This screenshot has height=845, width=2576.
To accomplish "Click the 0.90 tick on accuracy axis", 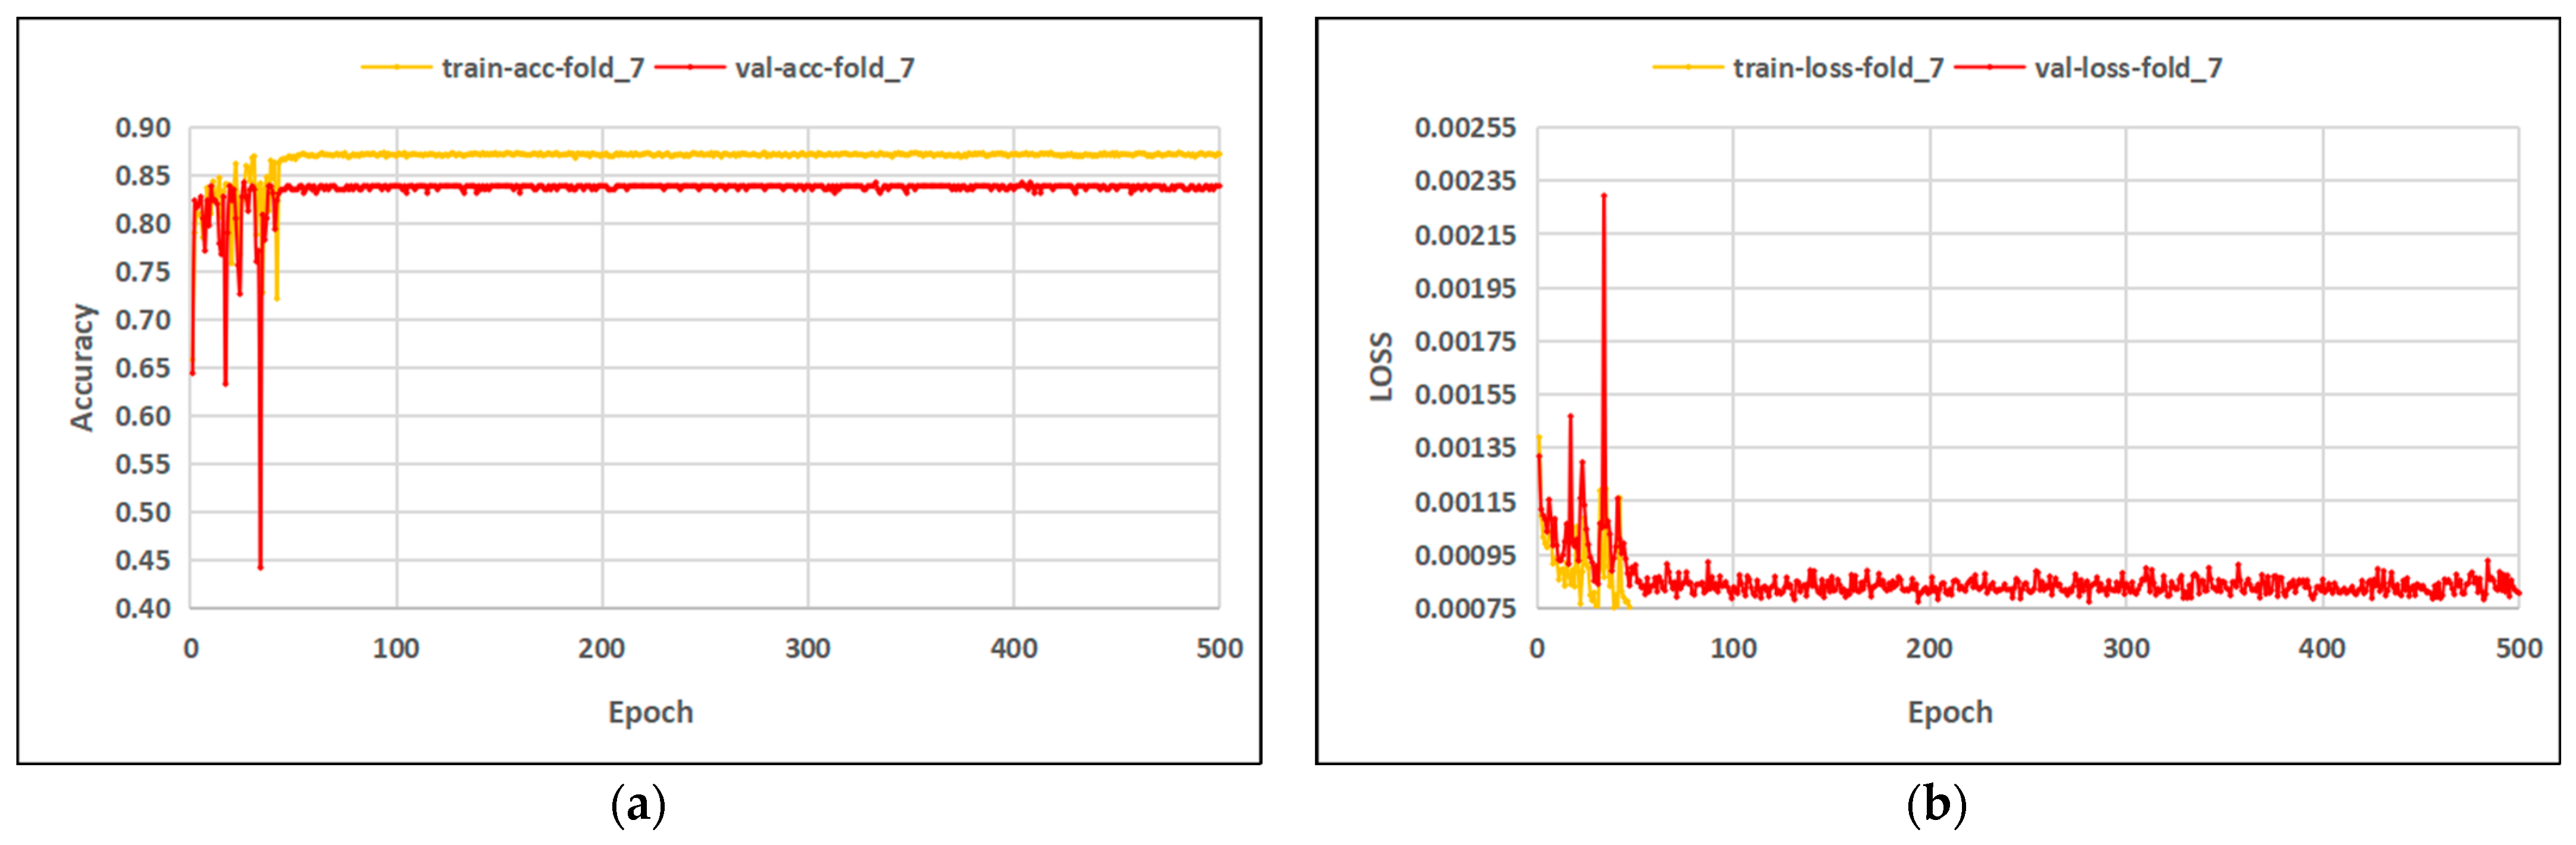I will coord(143,128).
